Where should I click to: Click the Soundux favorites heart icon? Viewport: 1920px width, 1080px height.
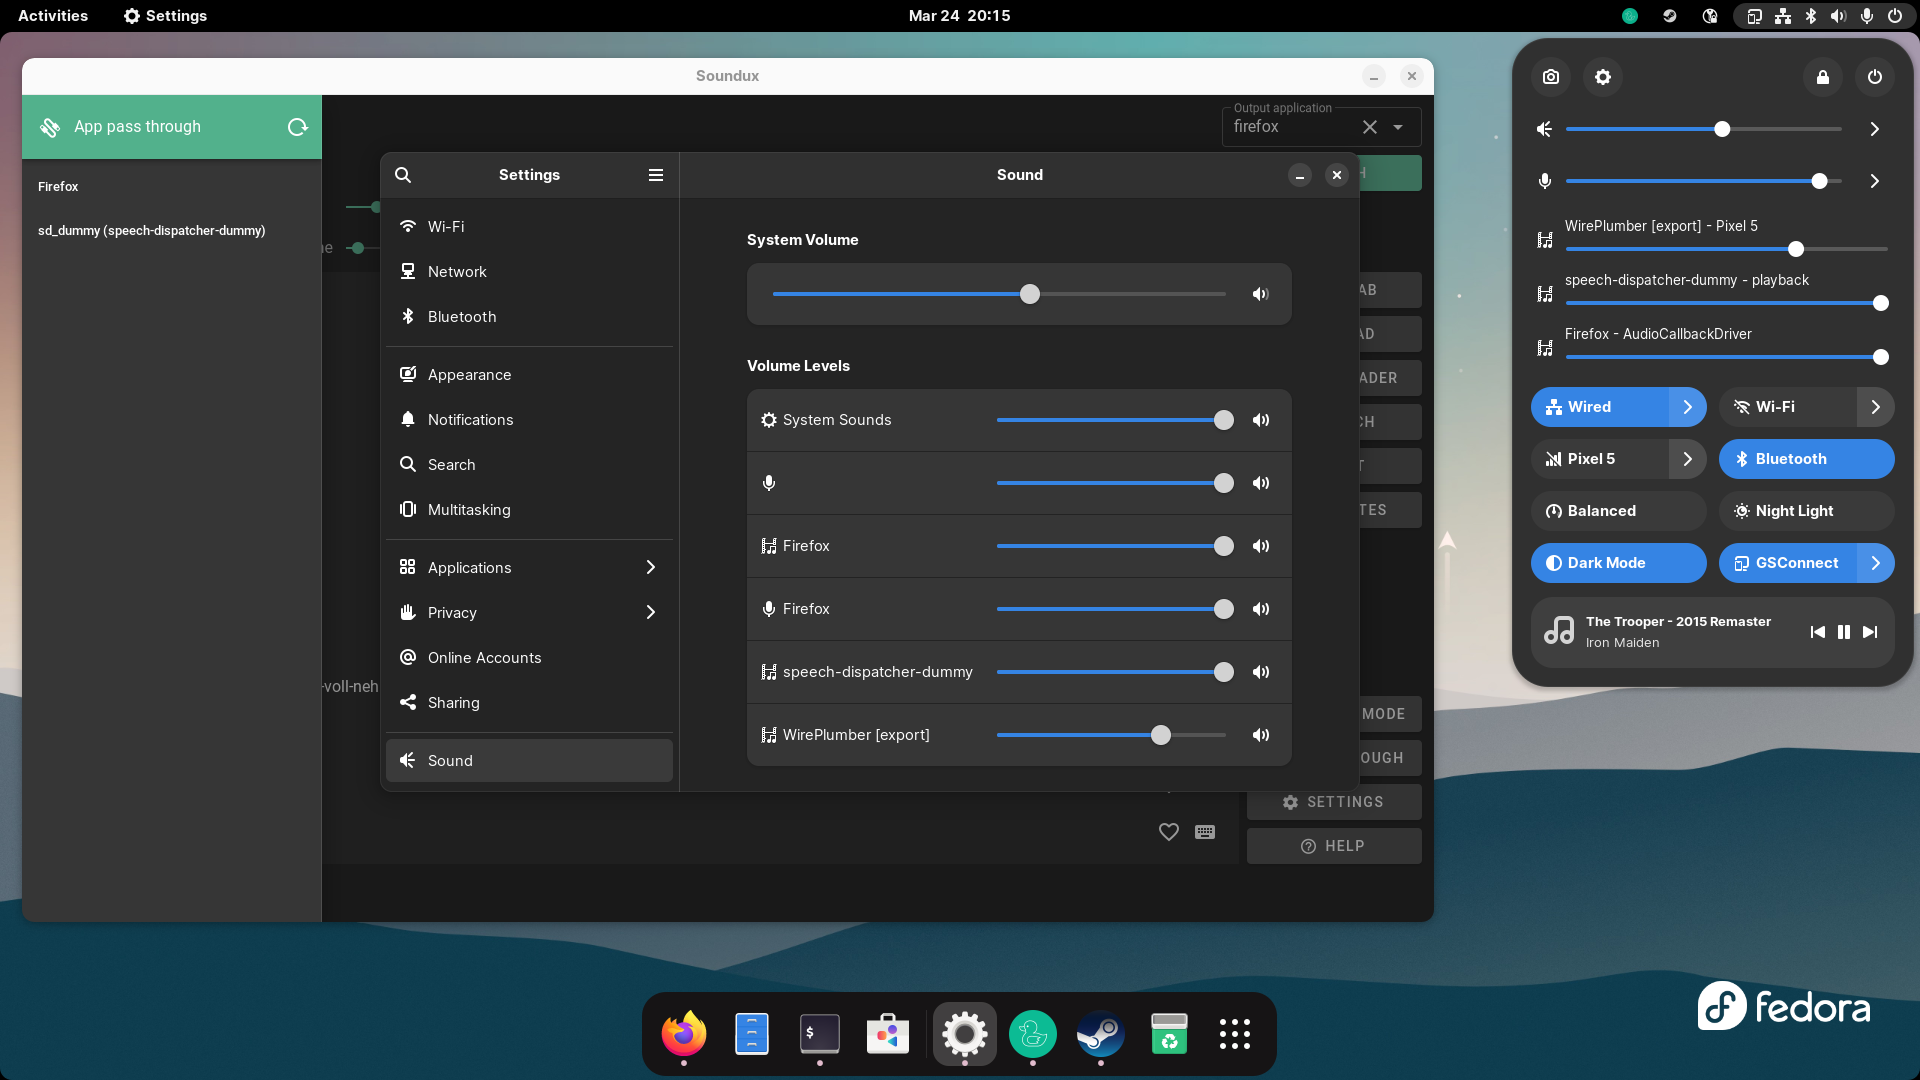pyautogui.click(x=1168, y=832)
